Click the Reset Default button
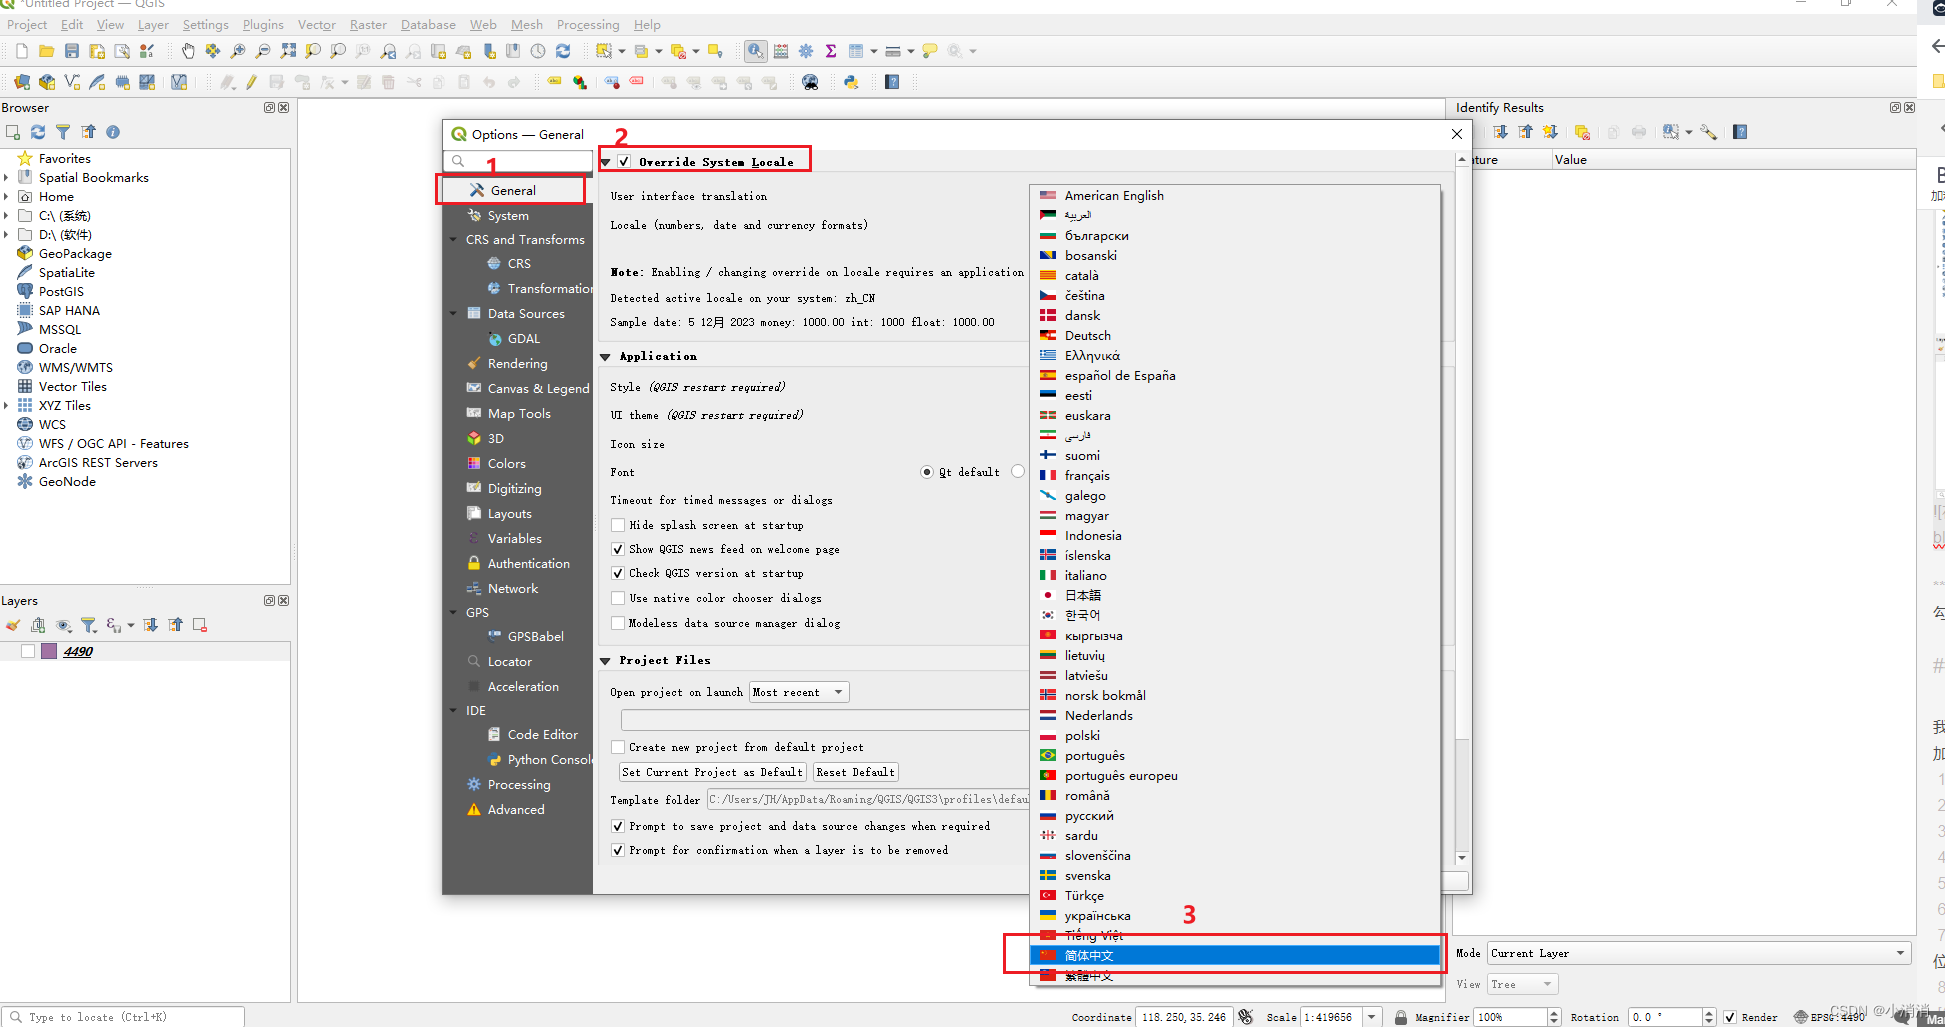The image size is (1945, 1027). pos(855,772)
